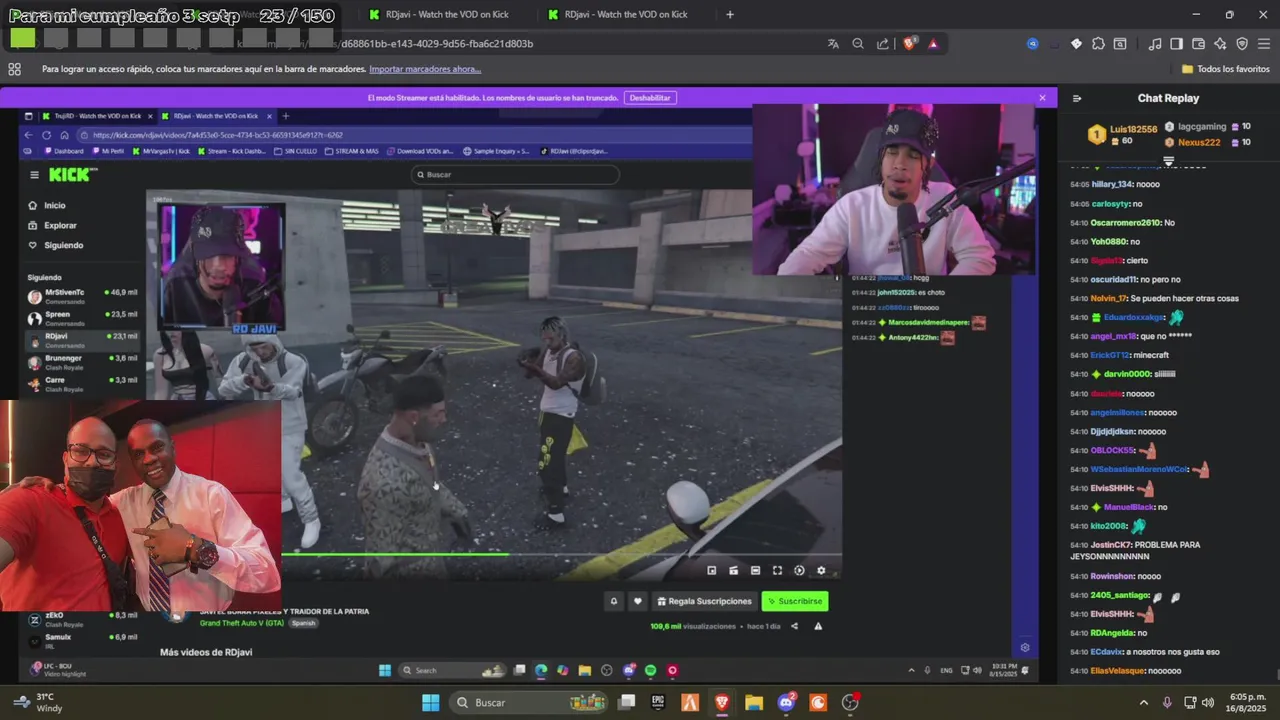Viewport: 1280px width, 720px height.
Task: Show hidden icons chevron in system tray
Action: (x=1144, y=702)
